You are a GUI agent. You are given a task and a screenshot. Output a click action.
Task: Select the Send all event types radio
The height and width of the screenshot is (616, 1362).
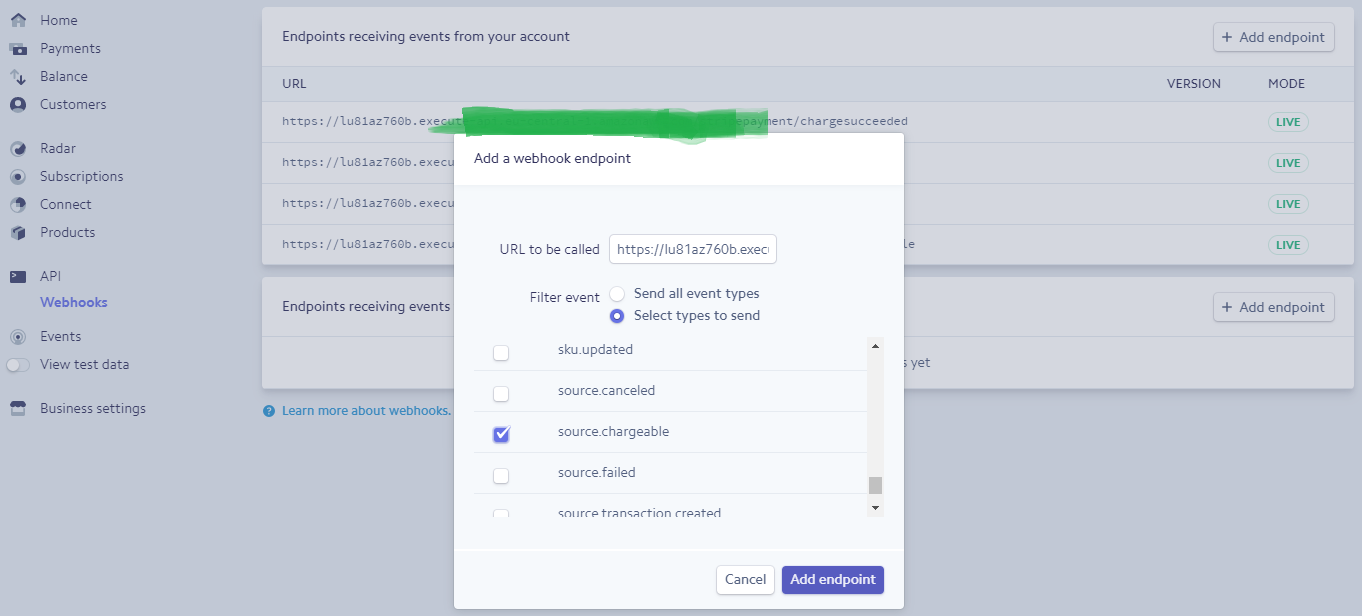[617, 294]
